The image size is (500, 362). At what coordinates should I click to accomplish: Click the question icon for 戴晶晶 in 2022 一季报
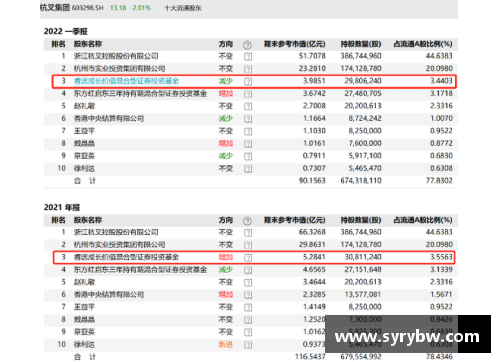[248, 144]
